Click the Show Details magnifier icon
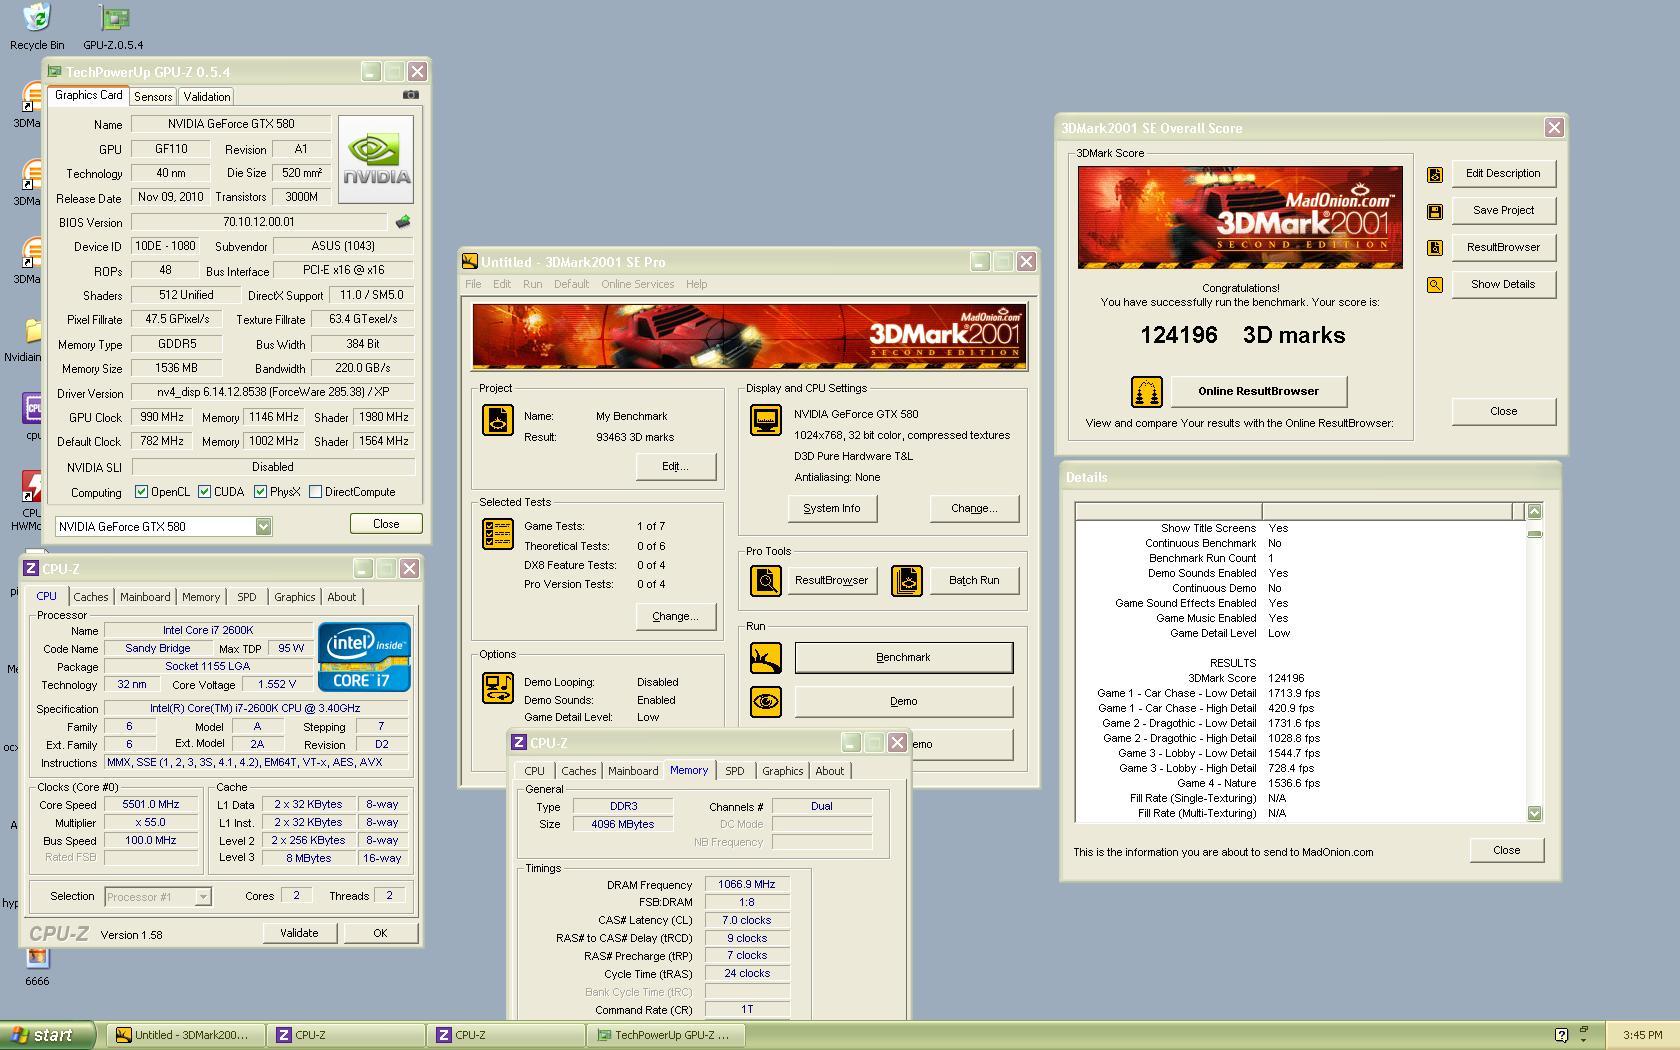 pyautogui.click(x=1435, y=285)
